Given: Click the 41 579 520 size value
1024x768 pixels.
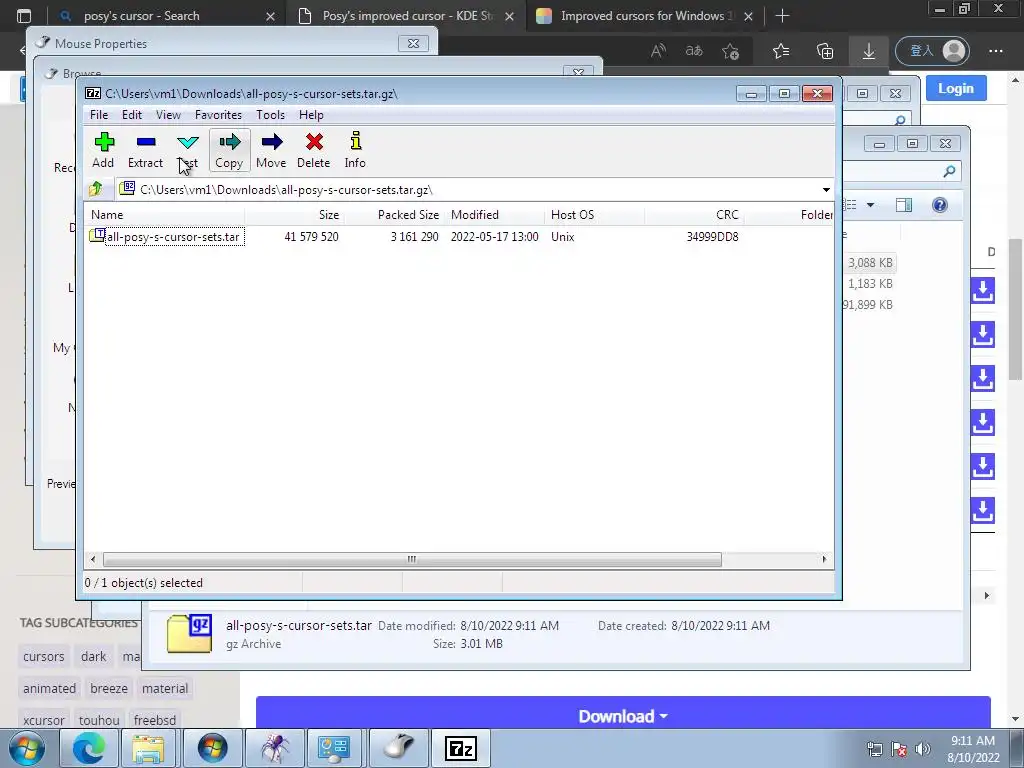Looking at the screenshot, I should (x=312, y=237).
